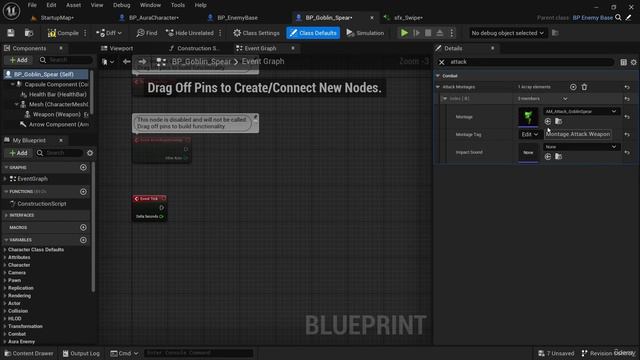
Task: Add a new component
Action: (x=18, y=60)
